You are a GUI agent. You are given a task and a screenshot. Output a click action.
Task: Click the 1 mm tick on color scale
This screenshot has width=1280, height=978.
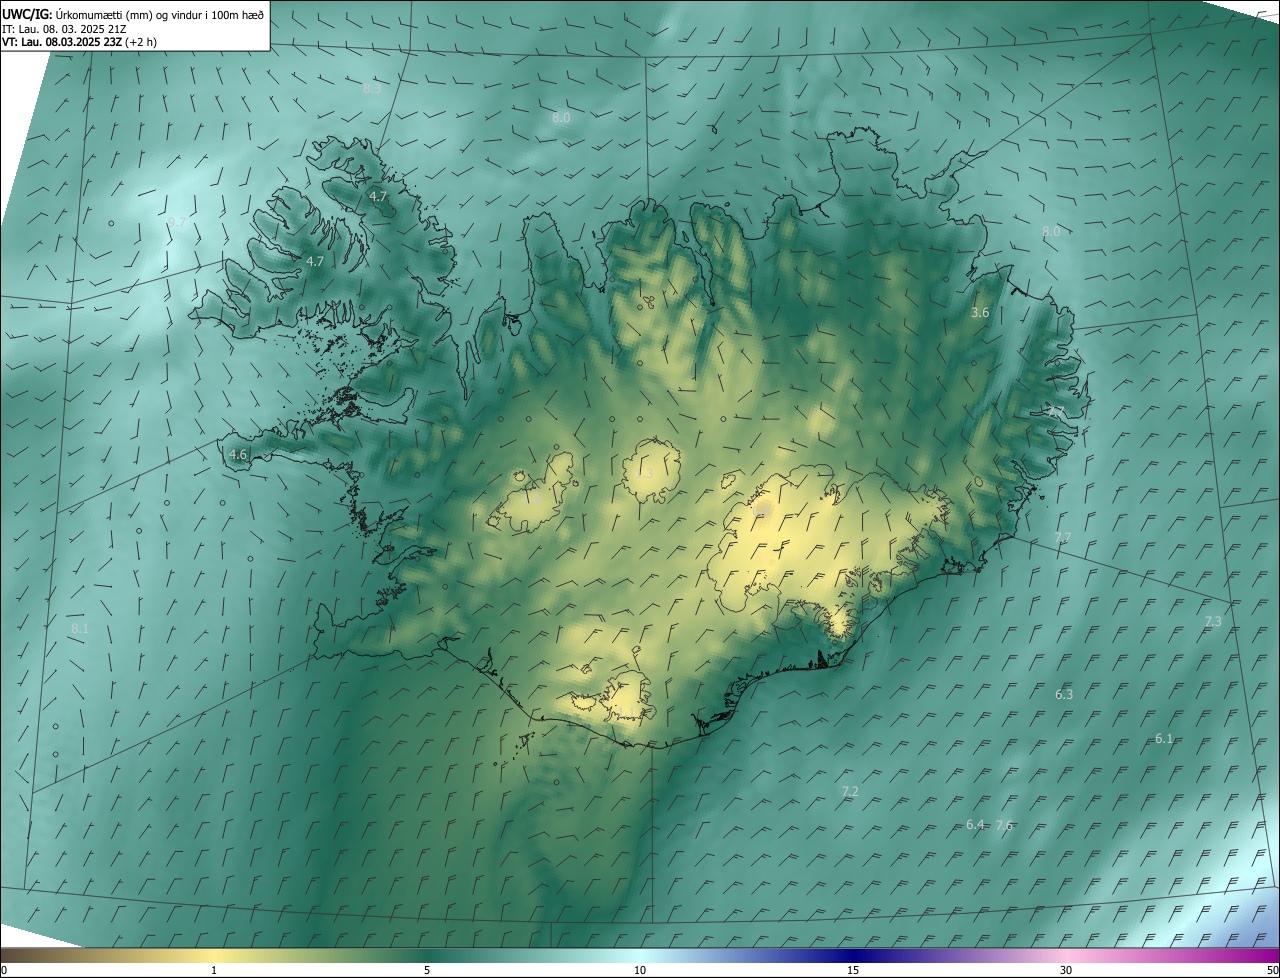click(214, 970)
